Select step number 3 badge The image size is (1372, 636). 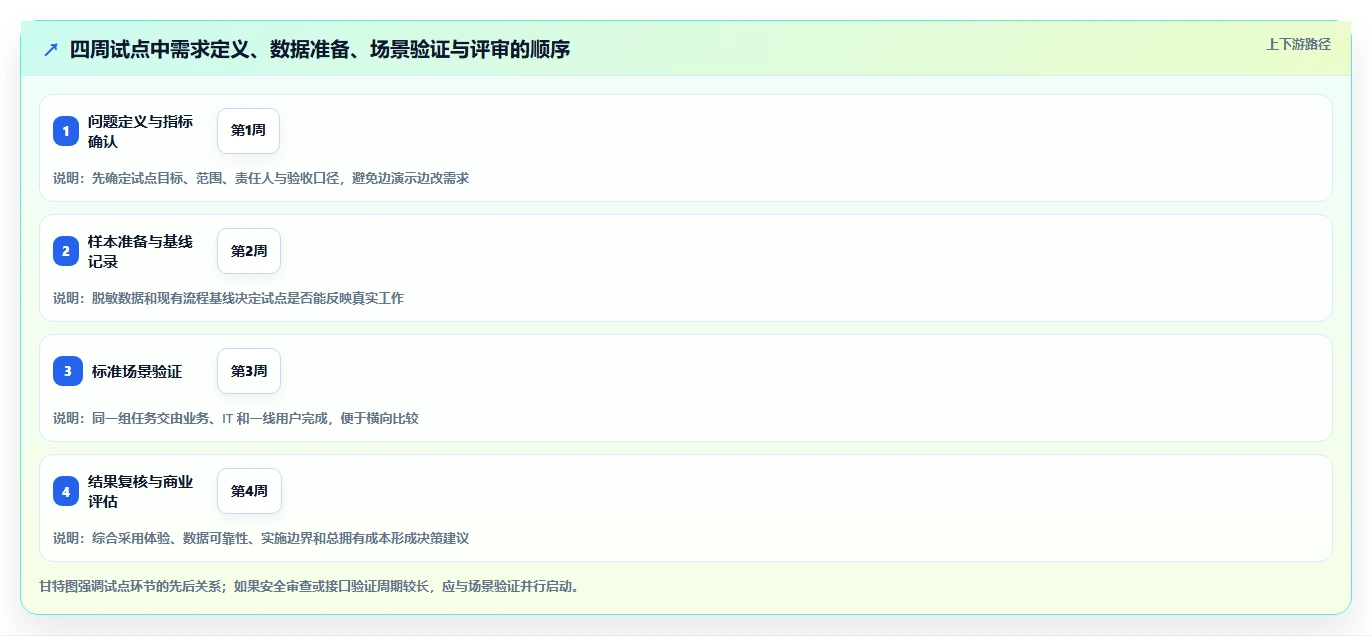point(68,371)
